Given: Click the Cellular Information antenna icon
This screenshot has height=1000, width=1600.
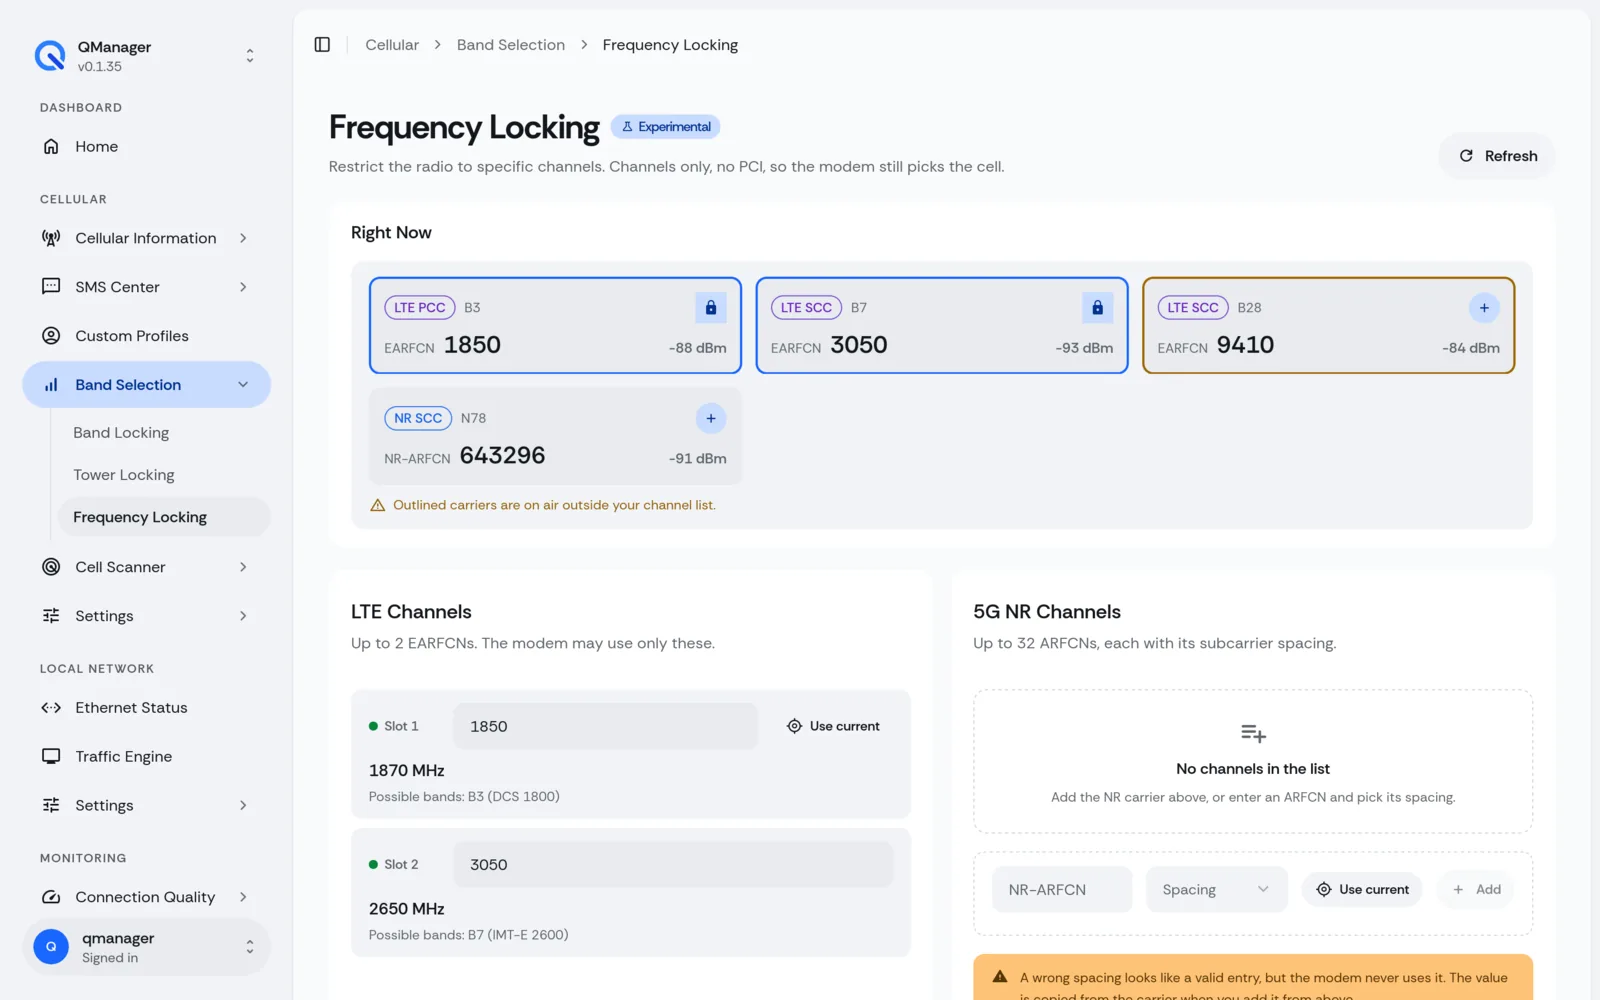Looking at the screenshot, I should pos(51,238).
